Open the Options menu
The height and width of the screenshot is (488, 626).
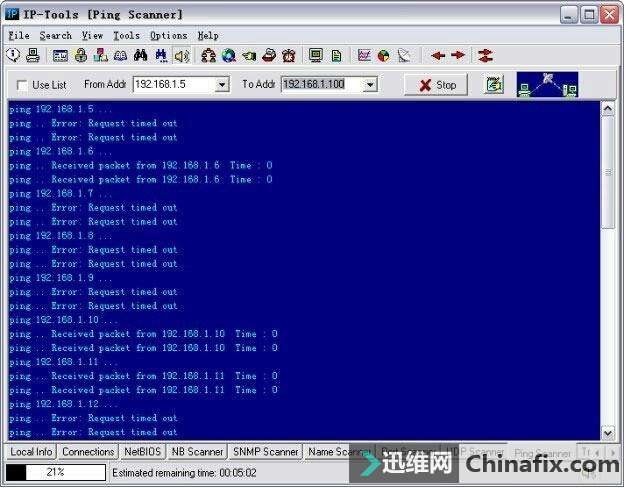click(x=168, y=35)
